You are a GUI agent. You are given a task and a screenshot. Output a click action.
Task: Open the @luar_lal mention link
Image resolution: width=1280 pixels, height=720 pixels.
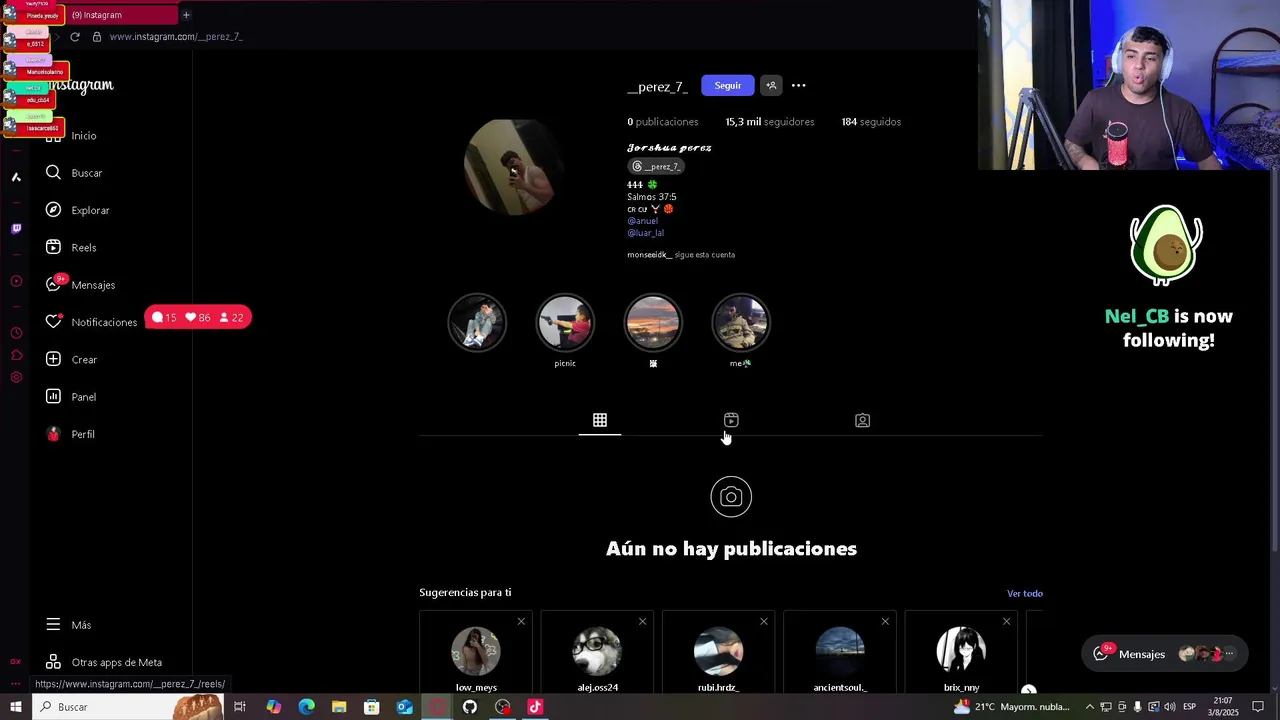[645, 233]
